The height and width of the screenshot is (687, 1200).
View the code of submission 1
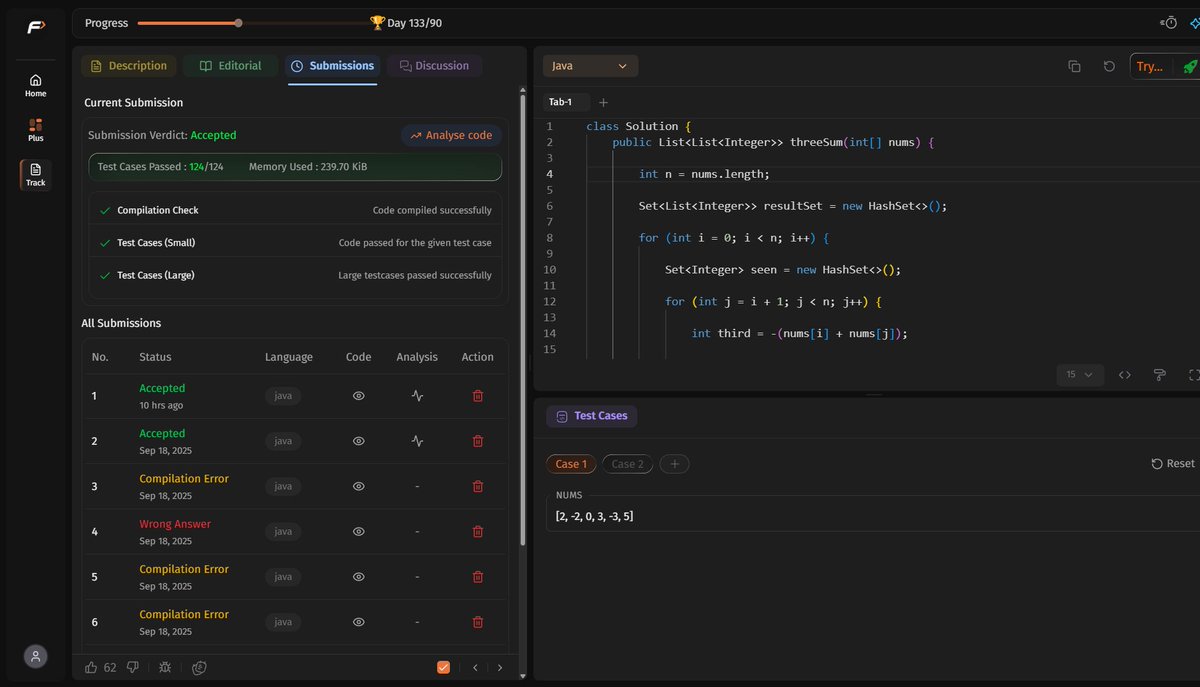[x=358, y=396]
